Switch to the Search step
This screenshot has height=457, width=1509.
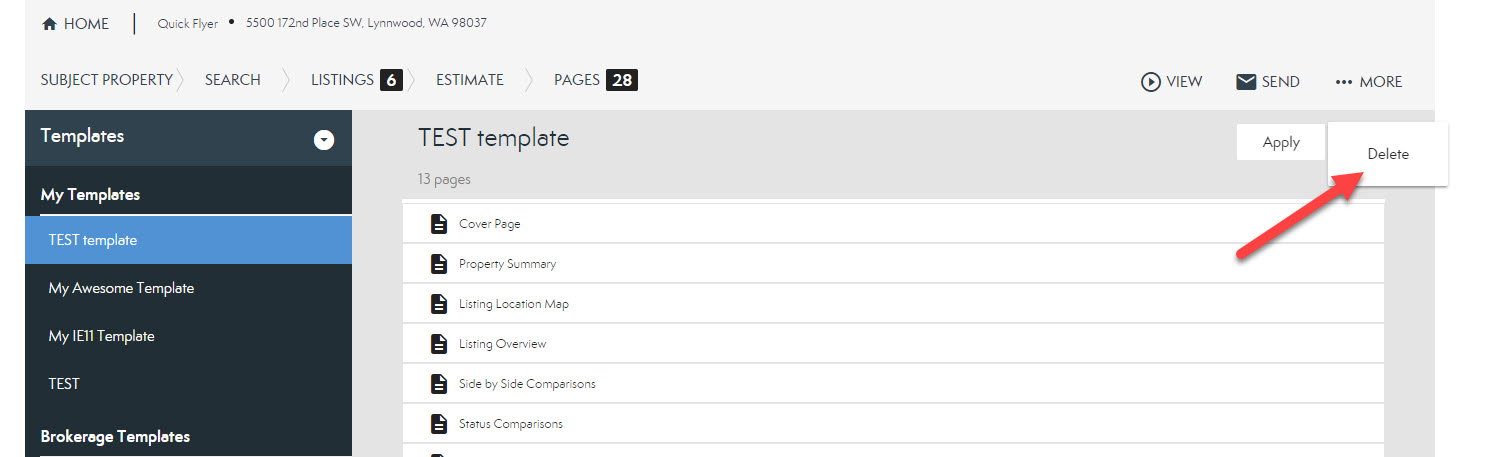click(x=232, y=80)
